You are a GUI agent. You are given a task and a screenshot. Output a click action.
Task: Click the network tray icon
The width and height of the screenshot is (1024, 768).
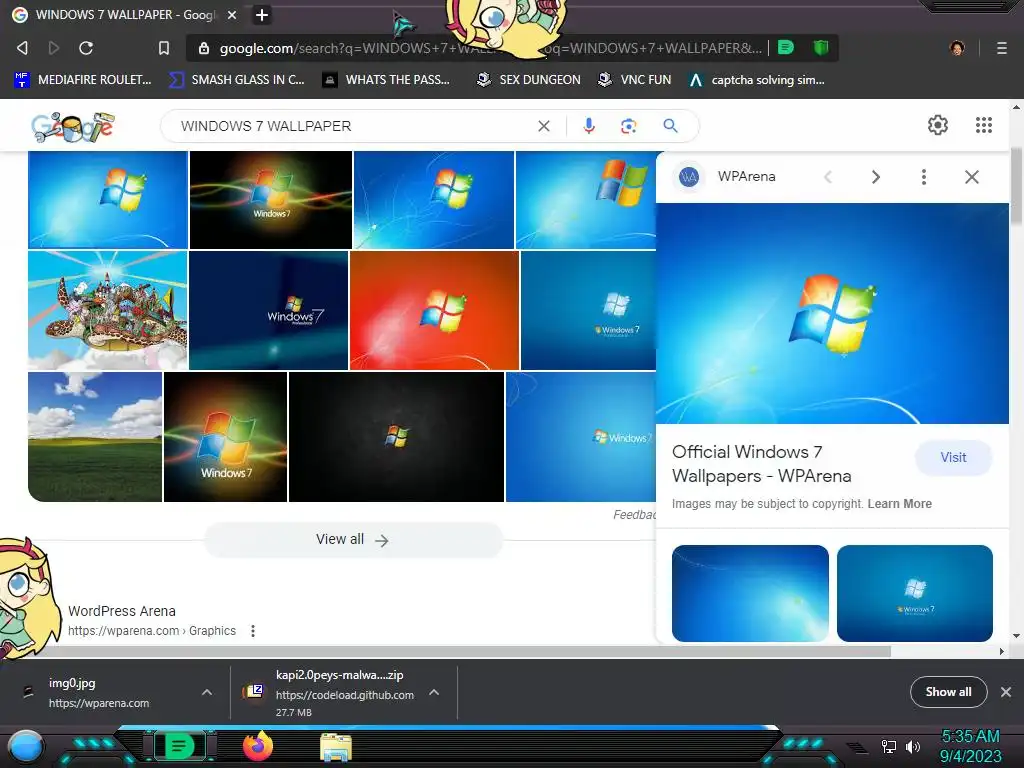[889, 746]
